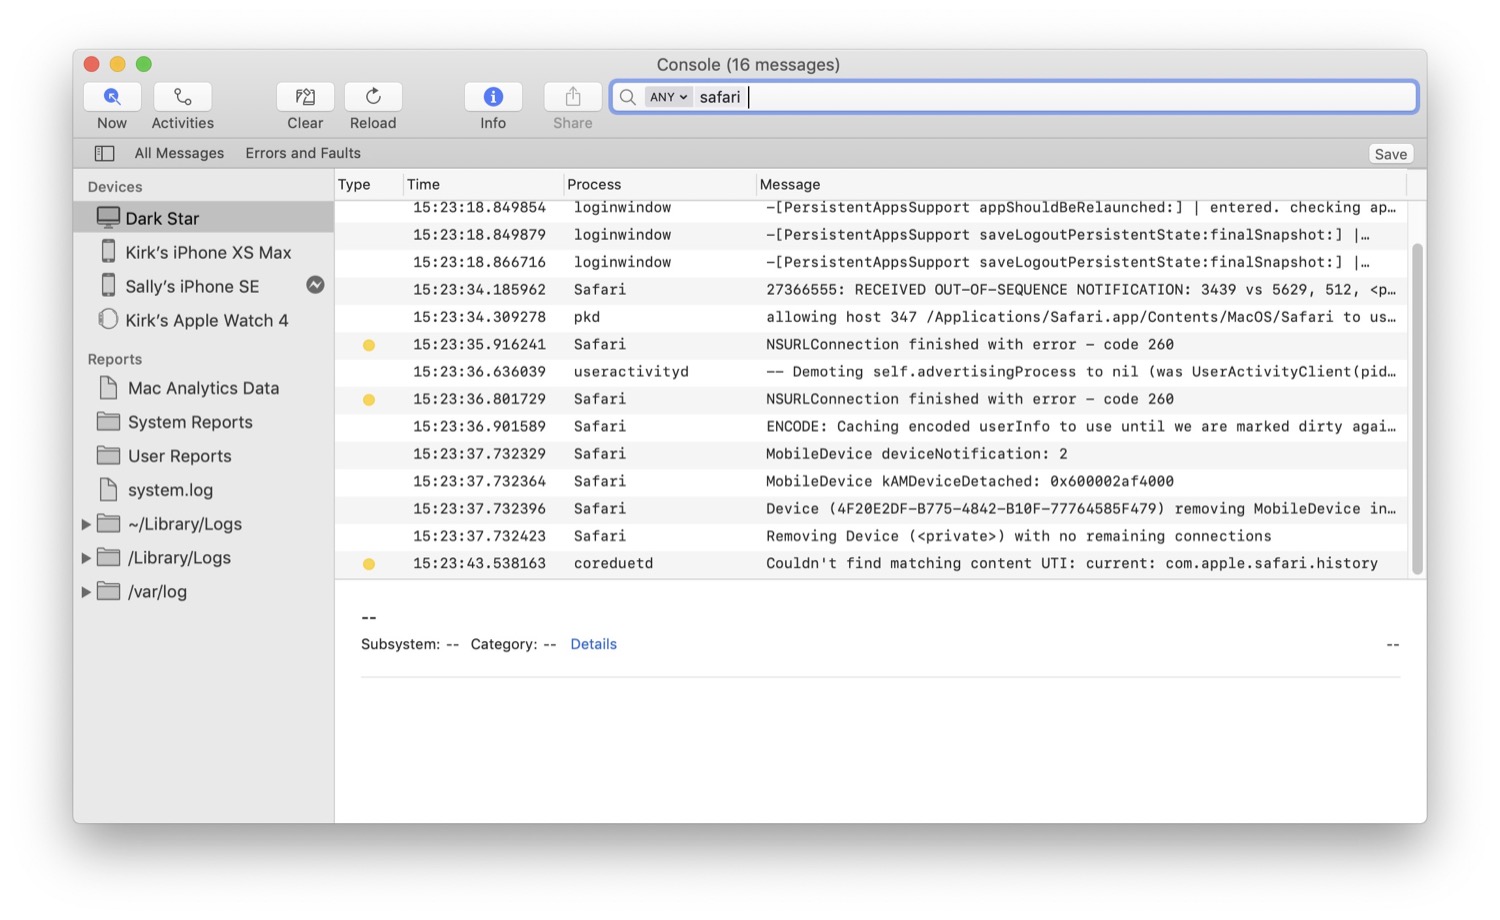Toggle the sidebar visibility icon
This screenshot has width=1500, height=920.
coord(104,153)
